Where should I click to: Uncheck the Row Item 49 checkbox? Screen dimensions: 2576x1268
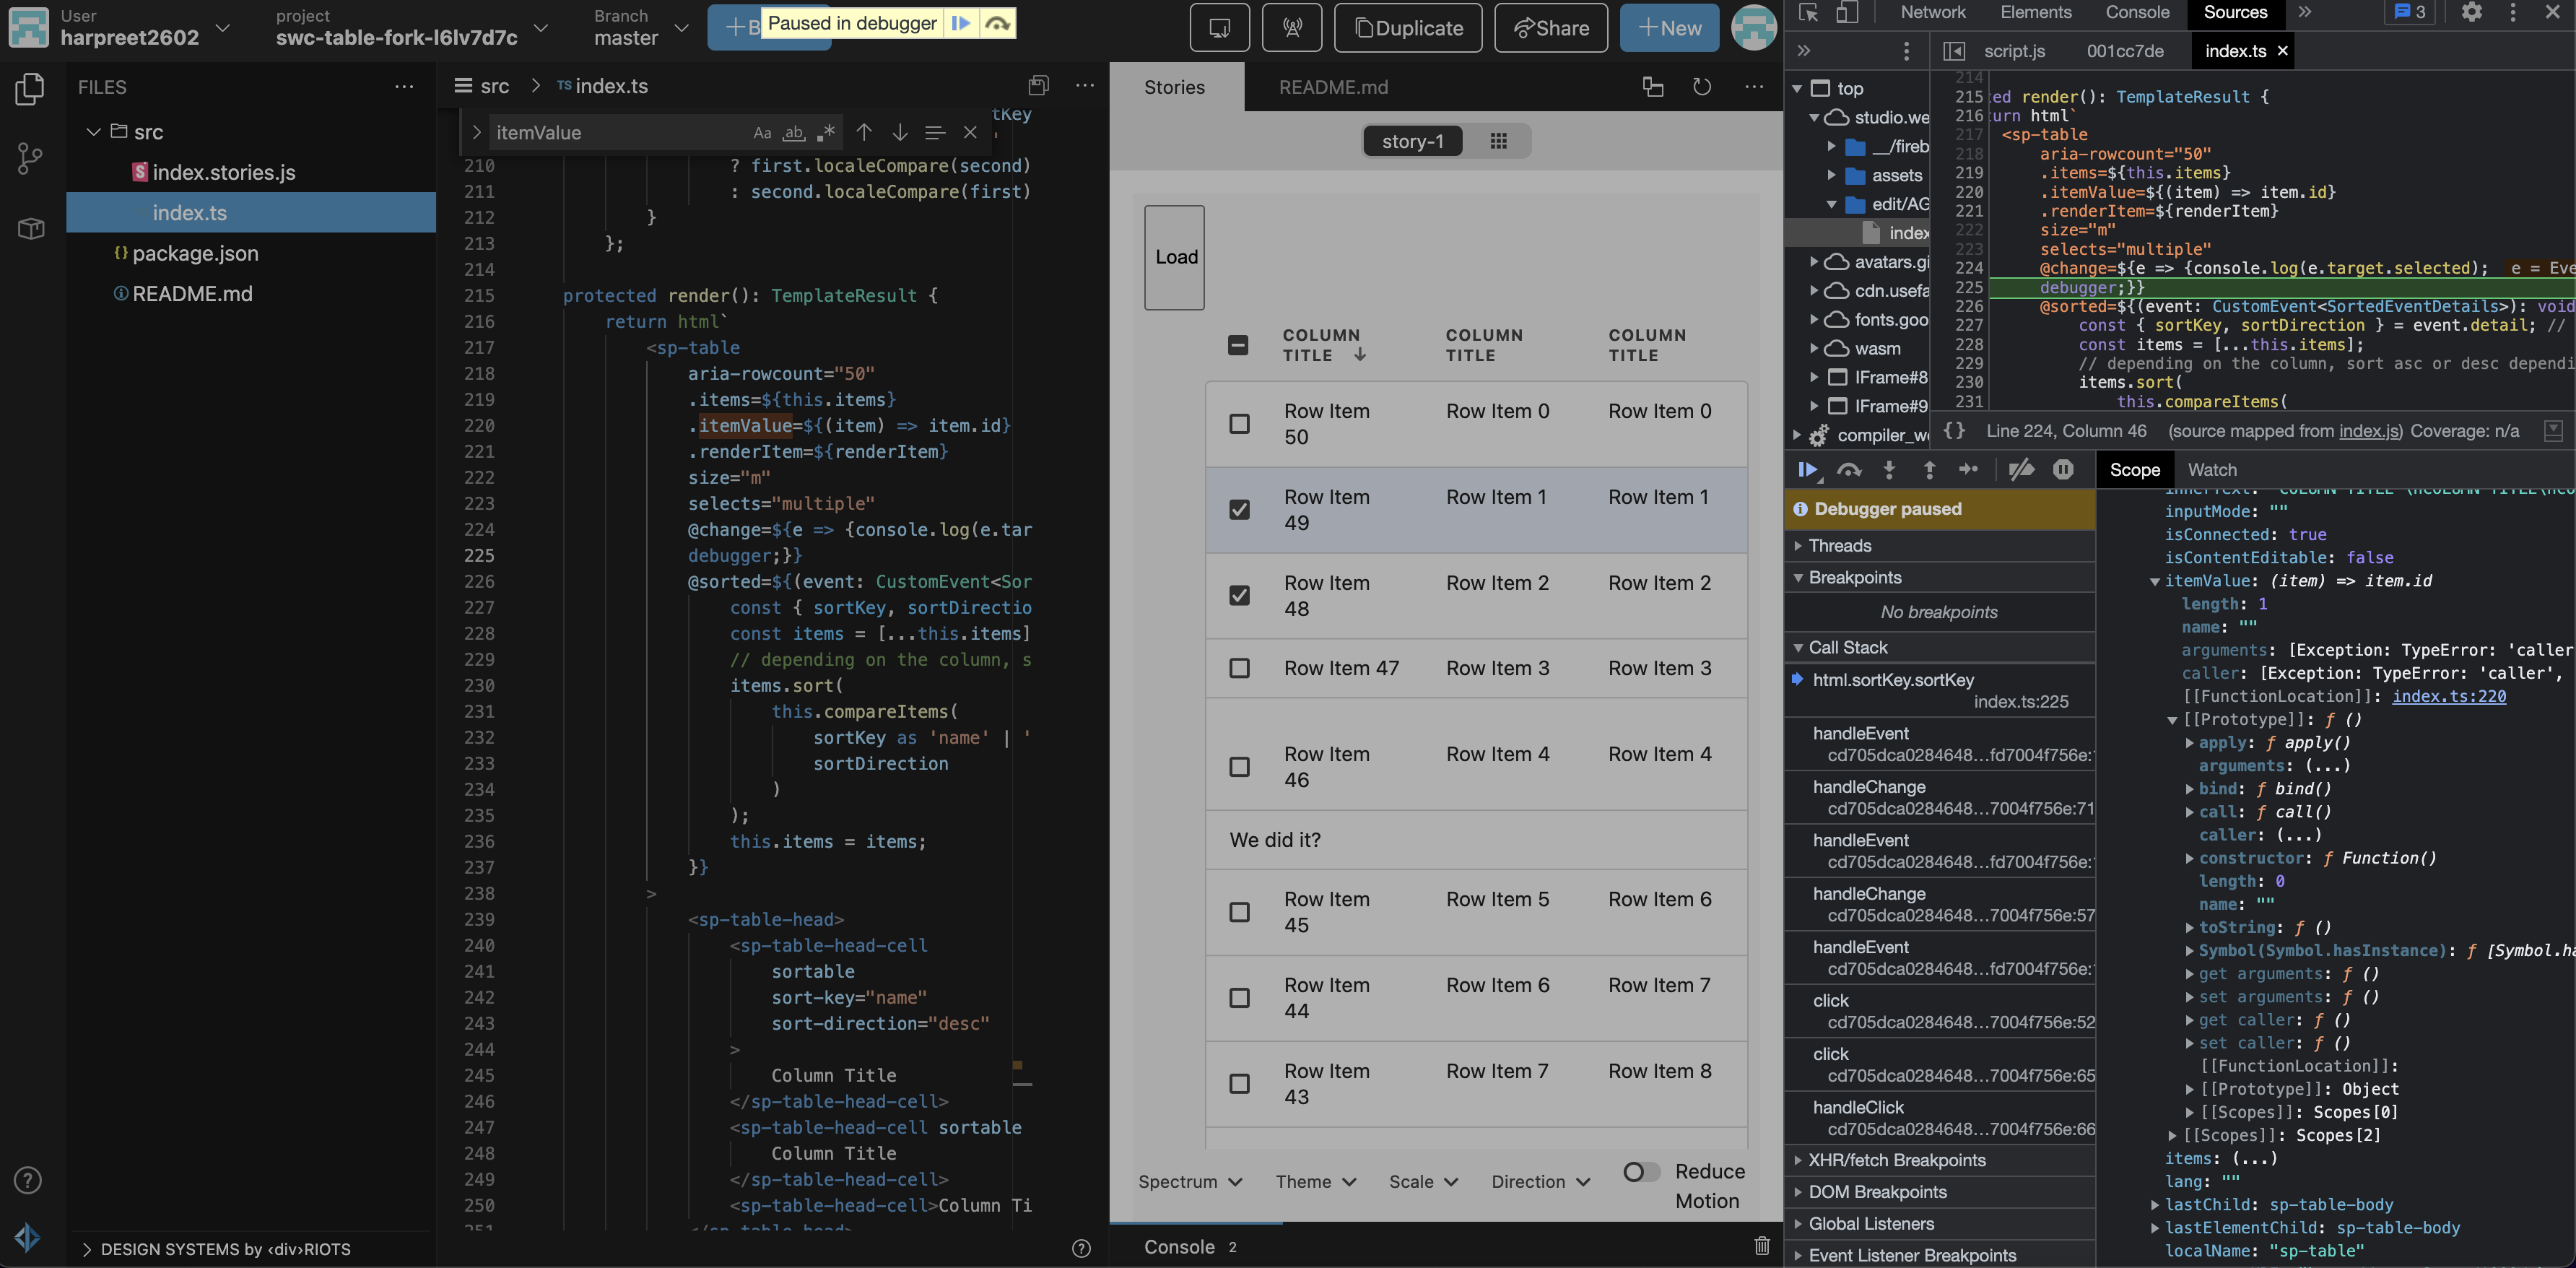1239,510
